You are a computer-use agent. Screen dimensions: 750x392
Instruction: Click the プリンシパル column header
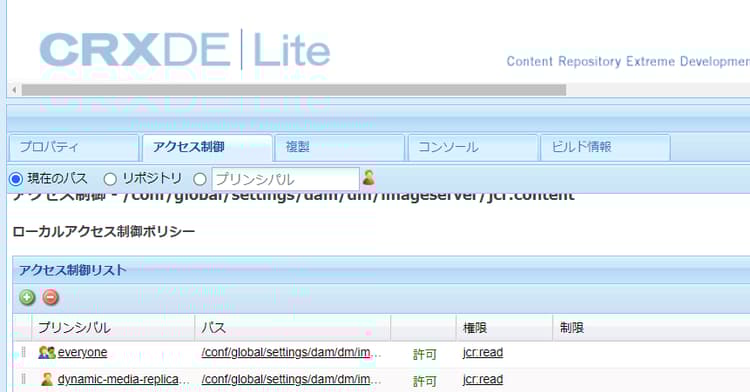[x=113, y=328]
